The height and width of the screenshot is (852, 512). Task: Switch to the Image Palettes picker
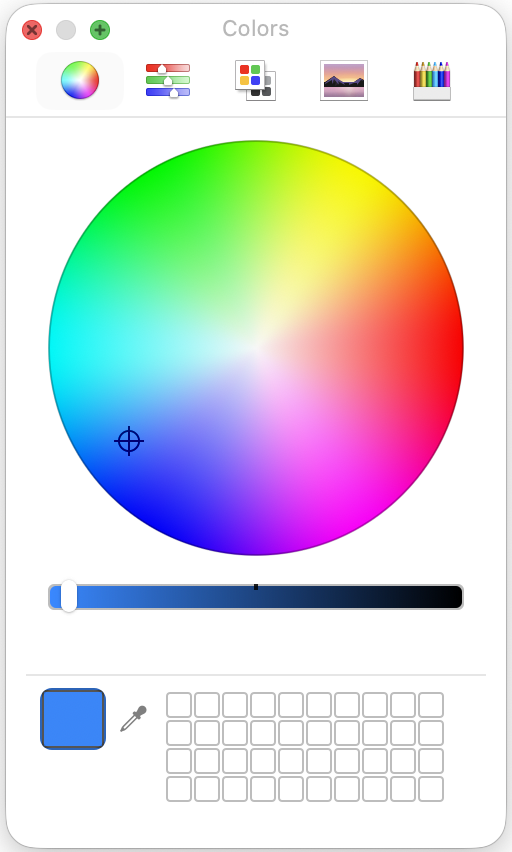click(344, 80)
